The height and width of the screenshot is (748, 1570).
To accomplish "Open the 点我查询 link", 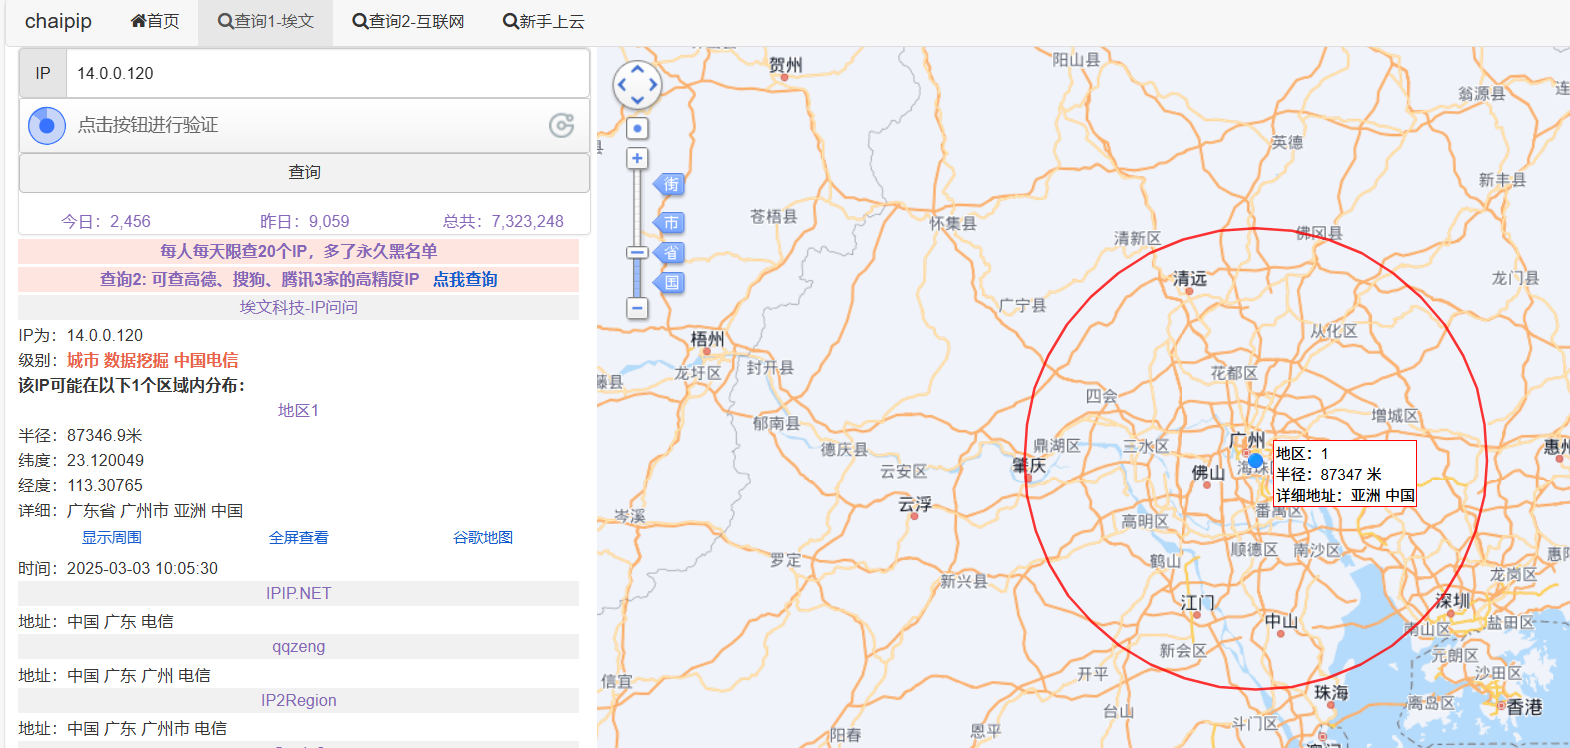I will 465,279.
